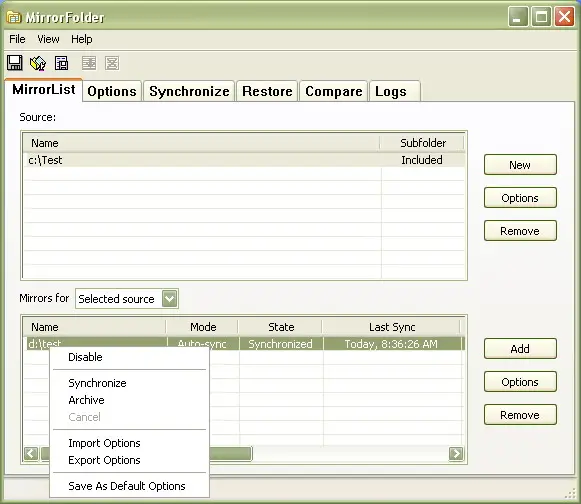
Task: Open the View menu
Action: (x=48, y=39)
